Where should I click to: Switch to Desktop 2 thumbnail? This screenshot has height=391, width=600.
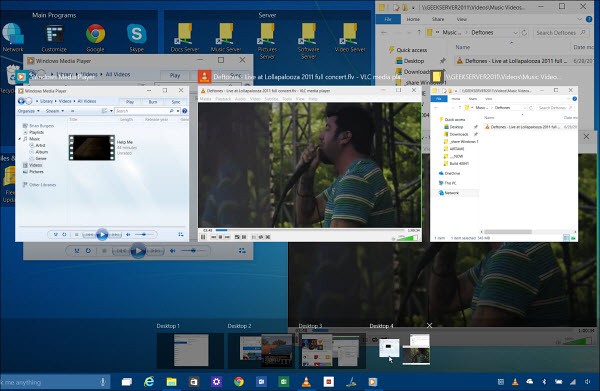coord(261,350)
